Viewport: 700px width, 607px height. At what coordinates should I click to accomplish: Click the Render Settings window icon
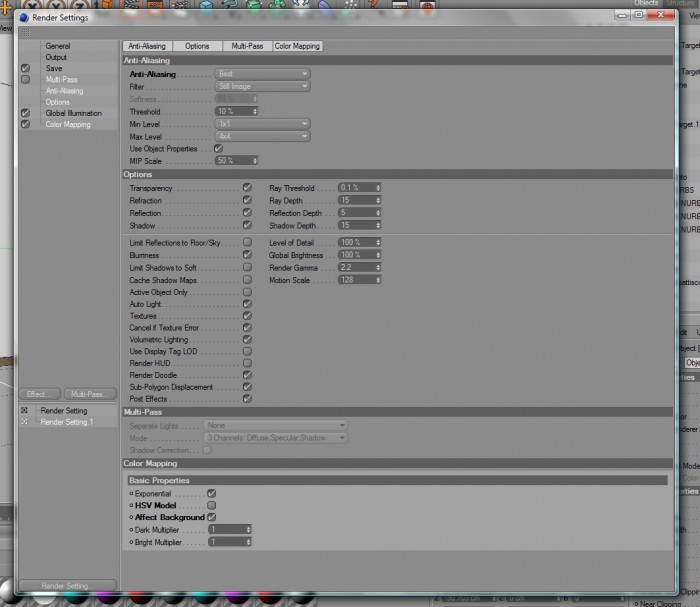click(24, 17)
